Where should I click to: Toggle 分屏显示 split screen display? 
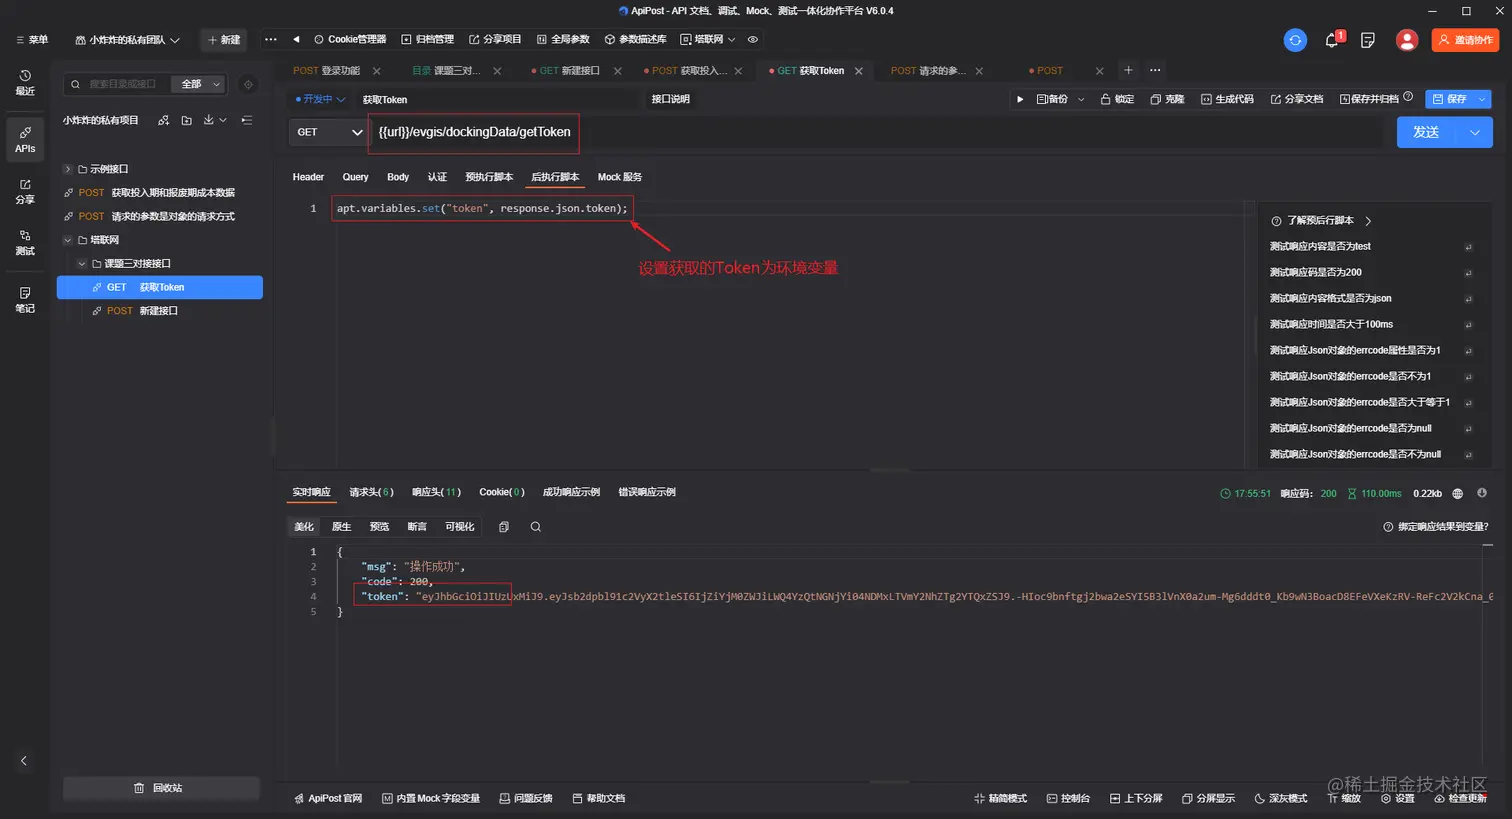(x=1208, y=799)
